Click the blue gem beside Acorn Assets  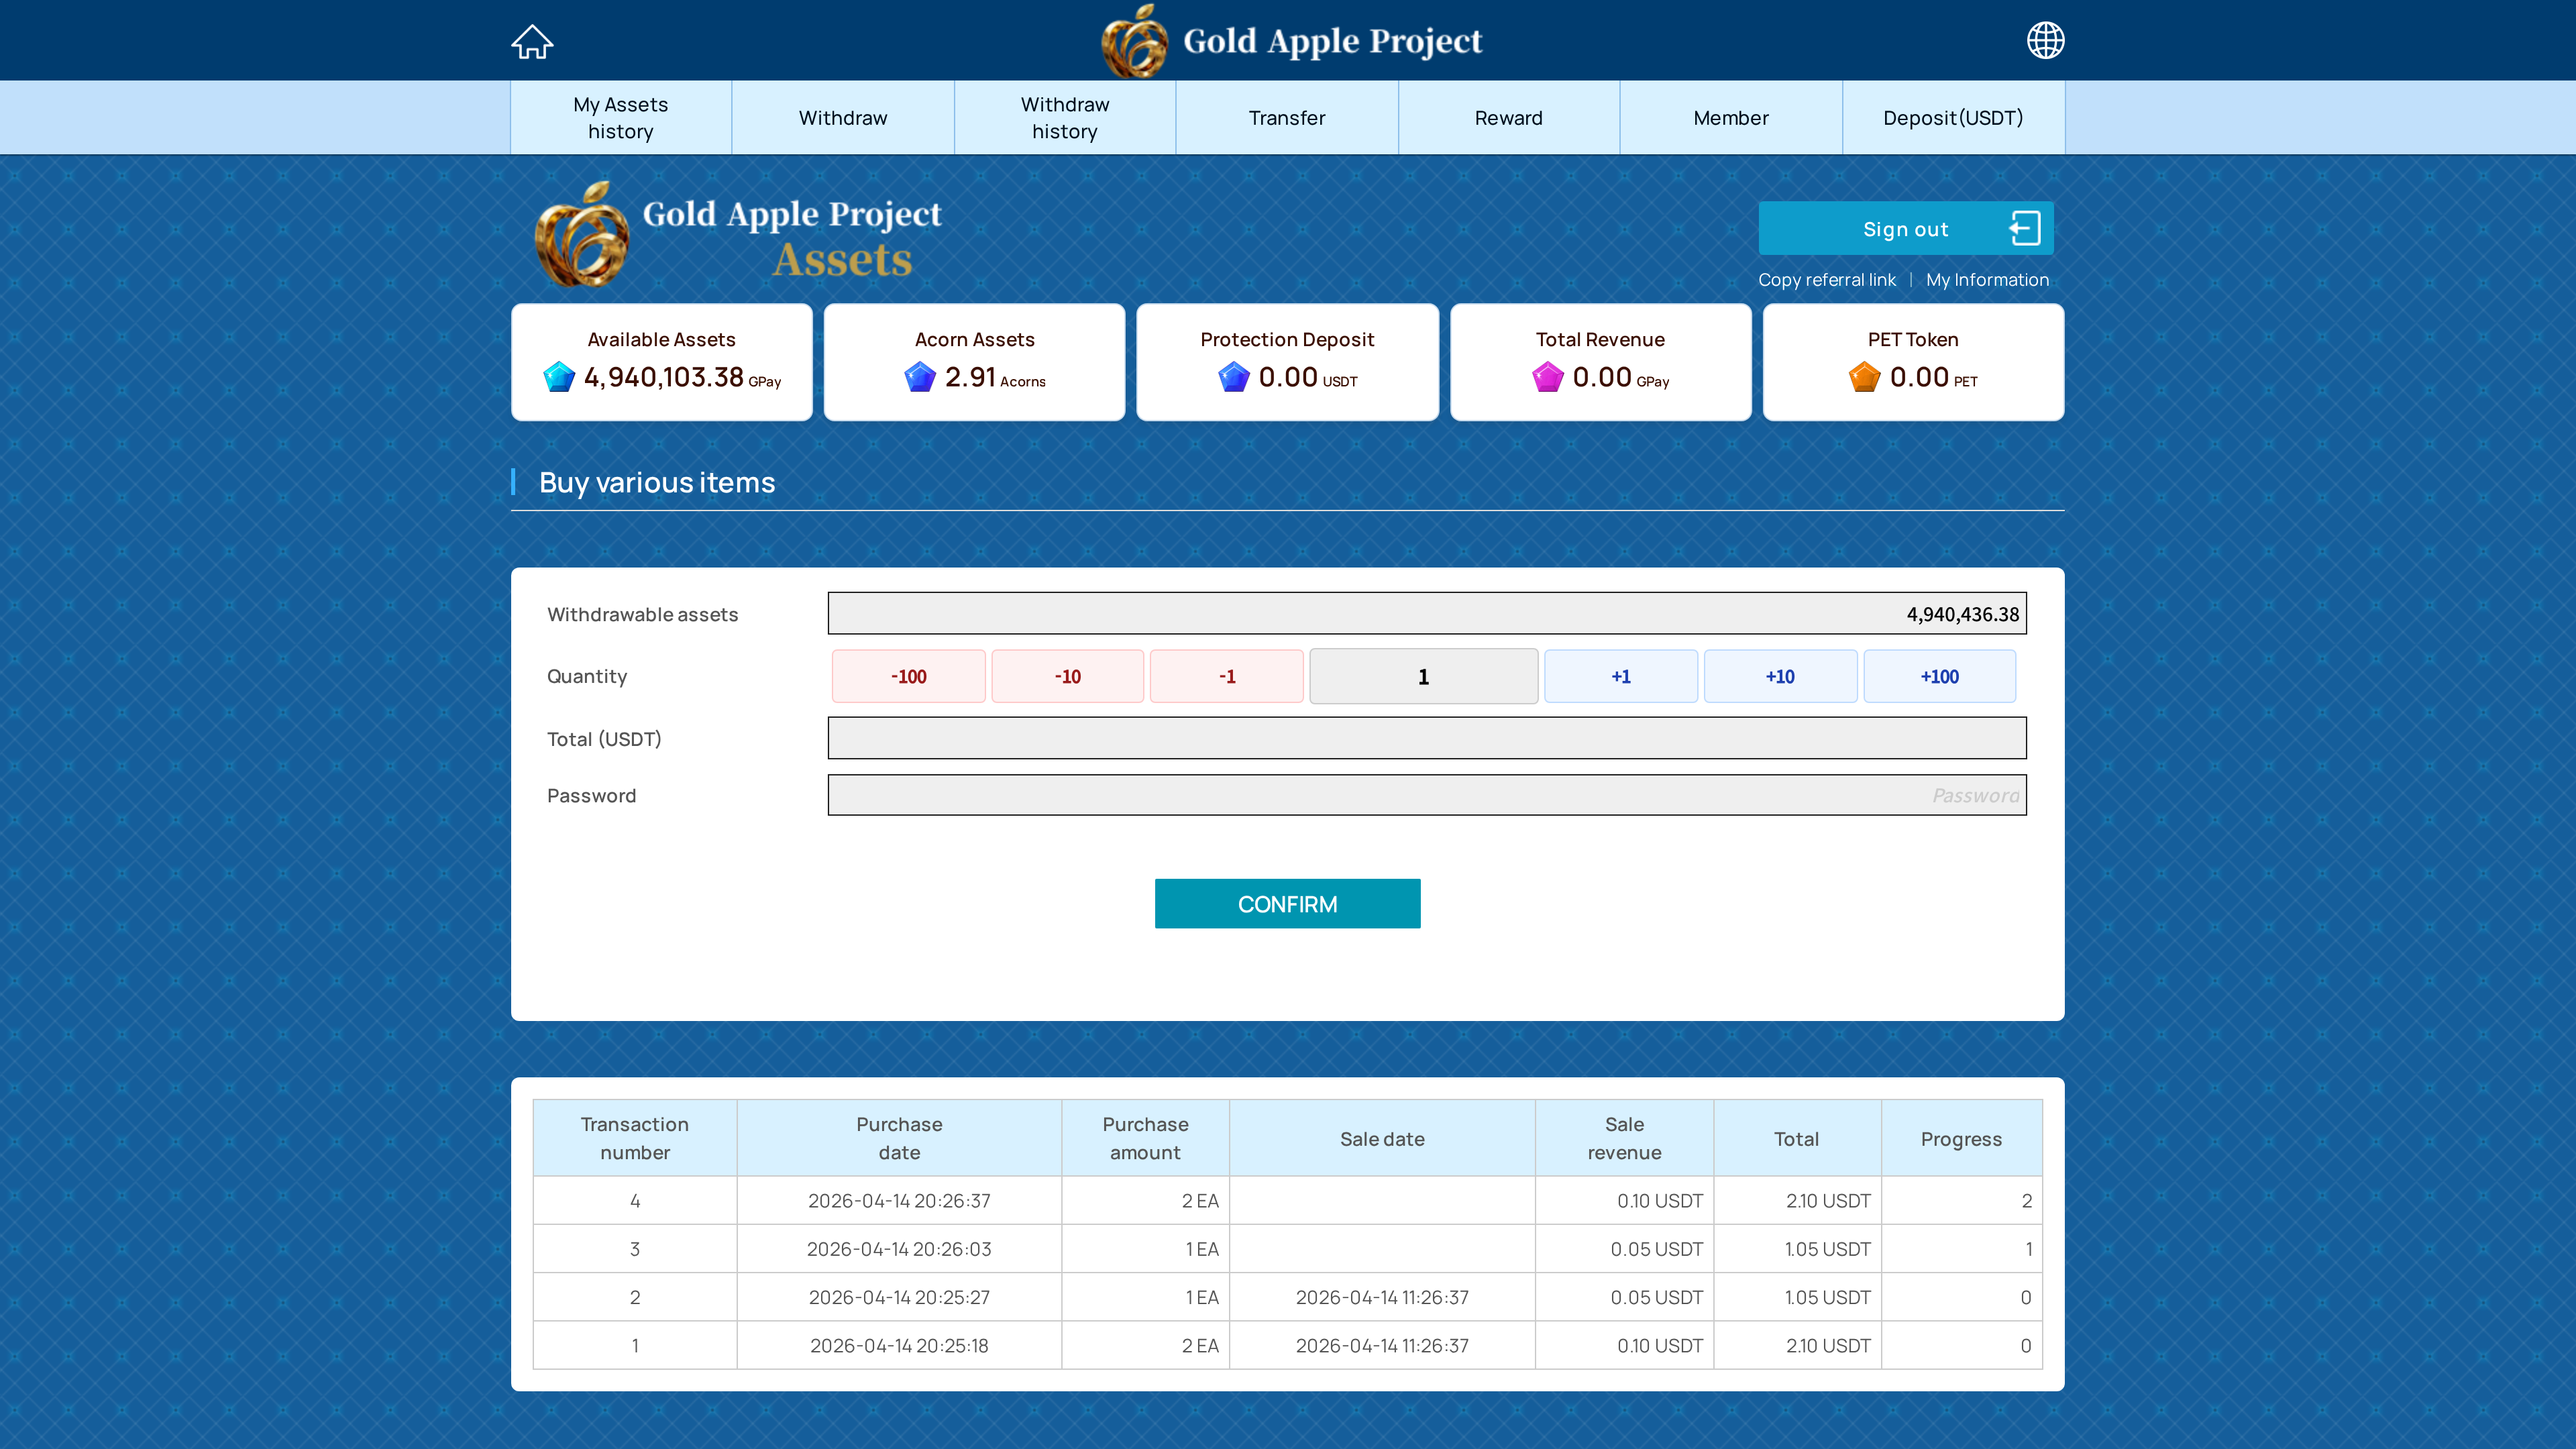click(919, 377)
